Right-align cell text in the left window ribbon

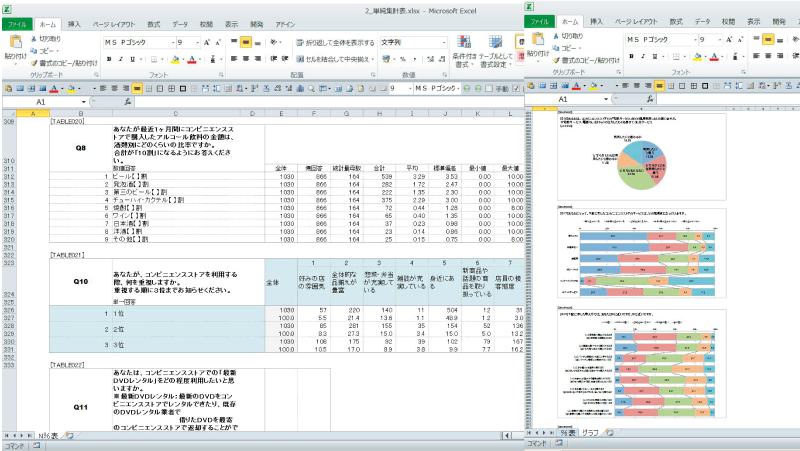[x=258, y=59]
